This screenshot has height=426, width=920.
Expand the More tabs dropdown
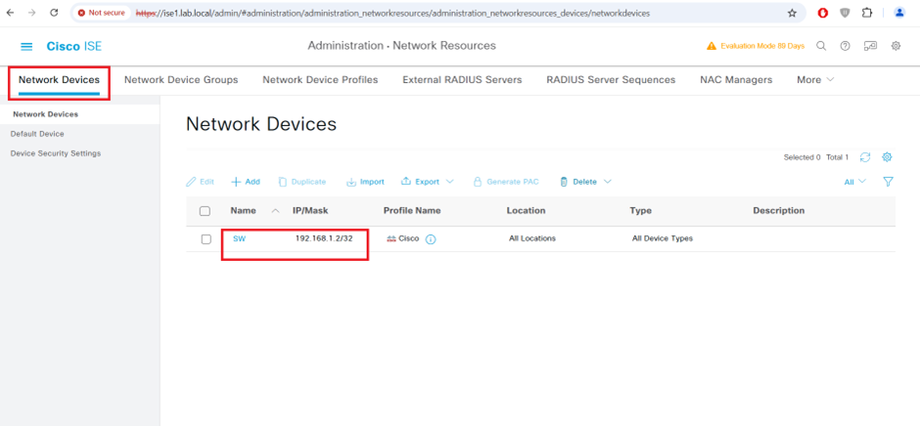click(815, 80)
